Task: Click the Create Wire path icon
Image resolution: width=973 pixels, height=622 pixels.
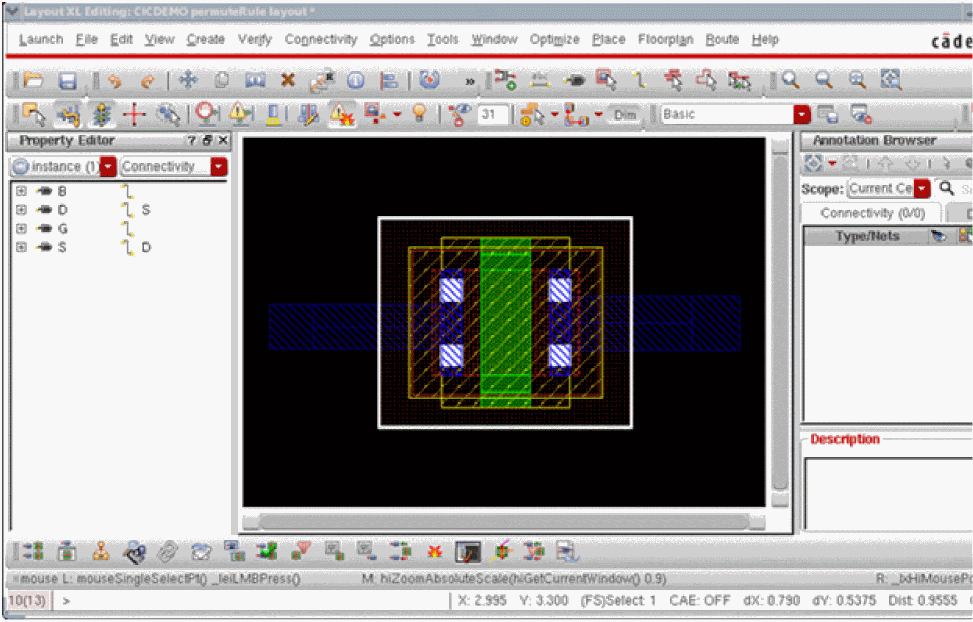Action: point(640,81)
